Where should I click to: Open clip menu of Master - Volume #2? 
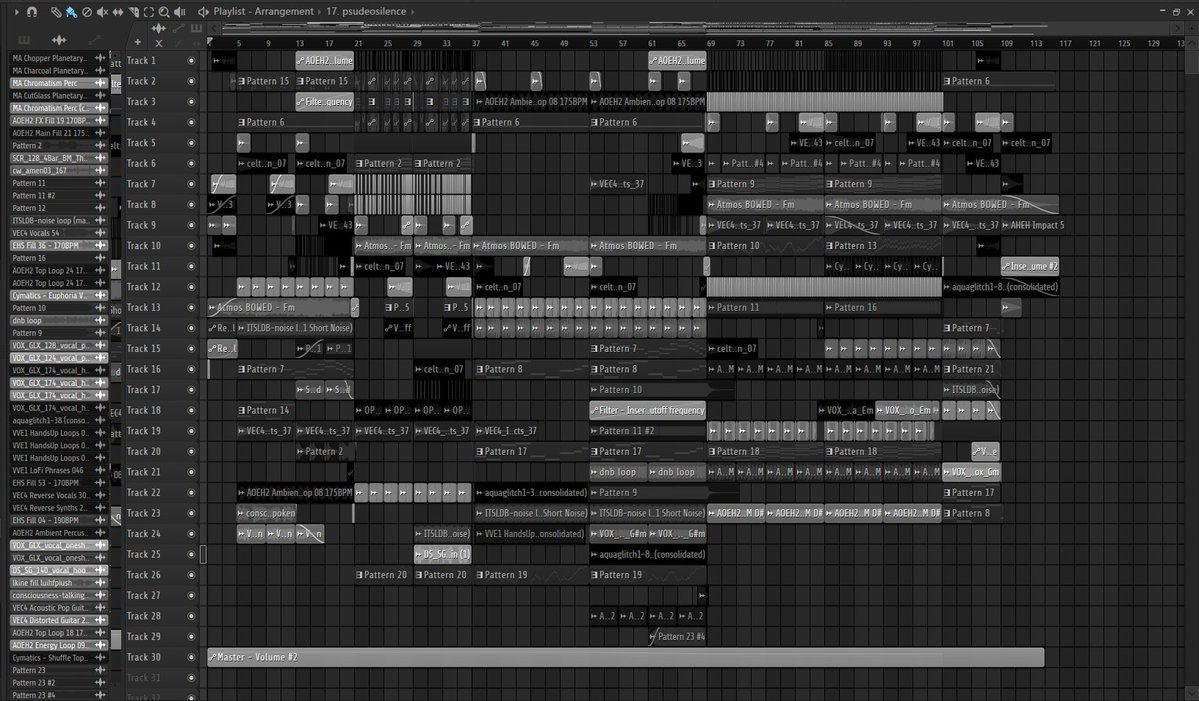213,657
